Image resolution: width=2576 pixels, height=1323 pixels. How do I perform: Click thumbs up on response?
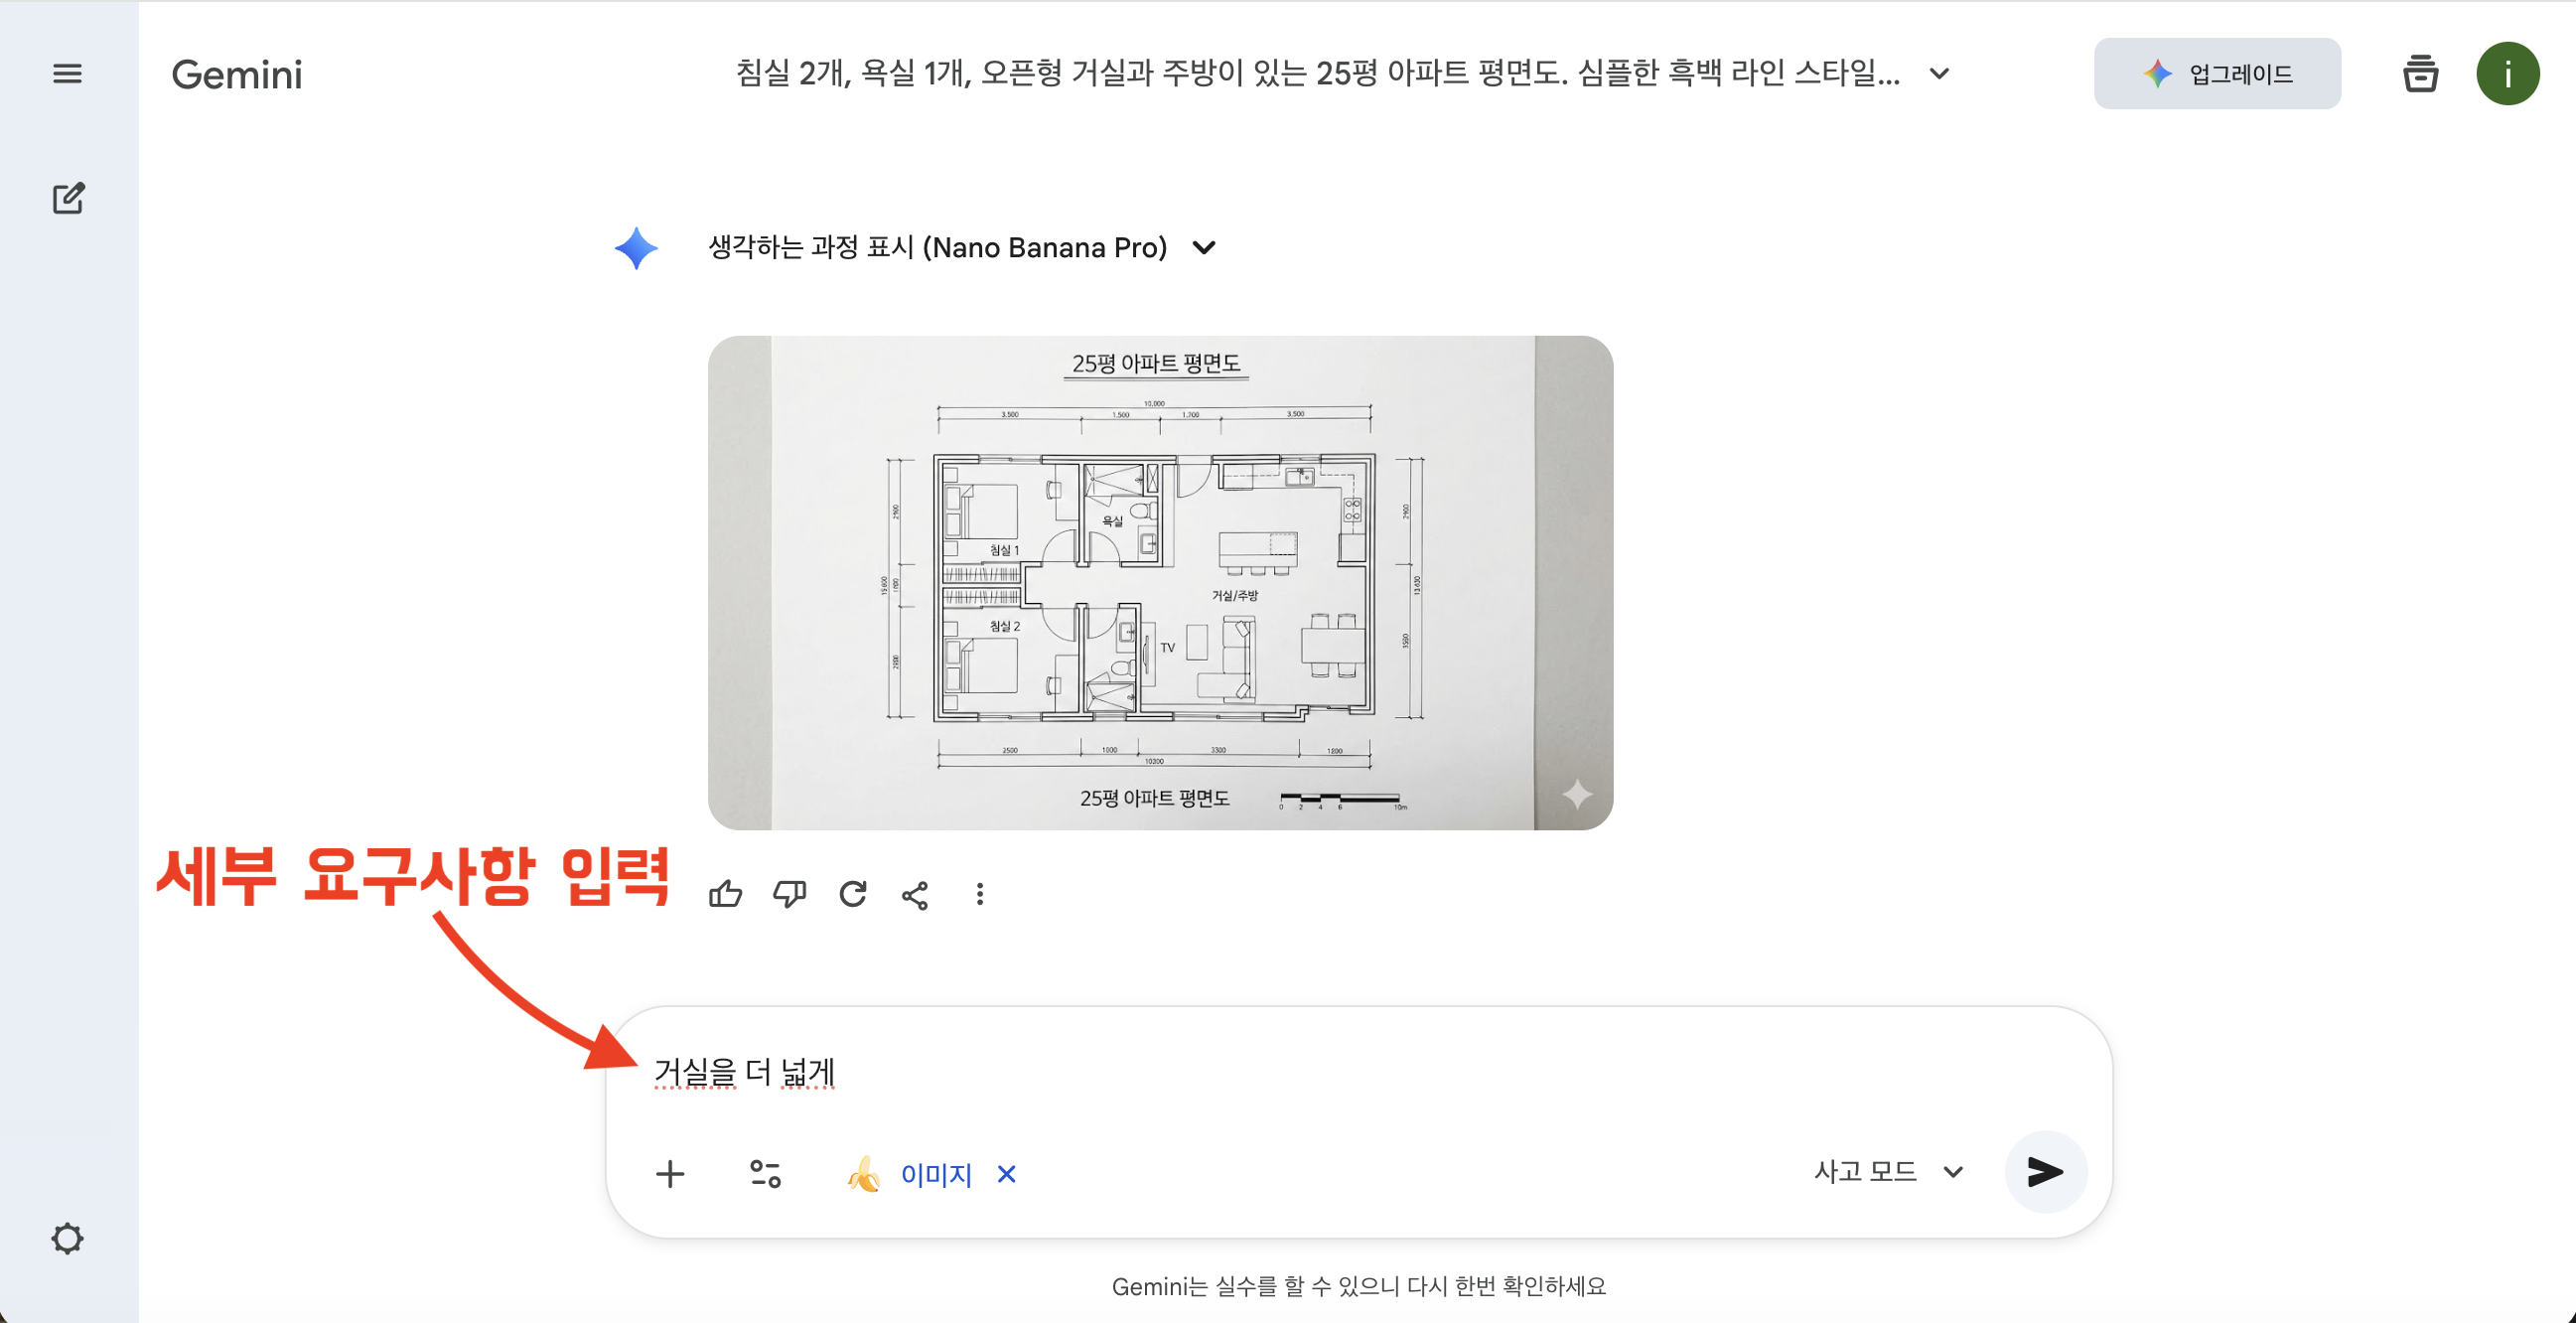click(725, 894)
